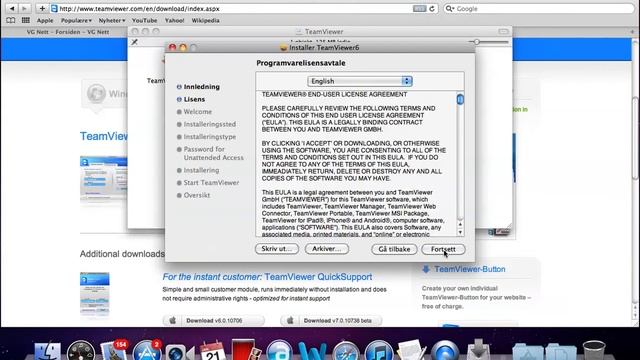Open Finder from the dock

coord(48,350)
